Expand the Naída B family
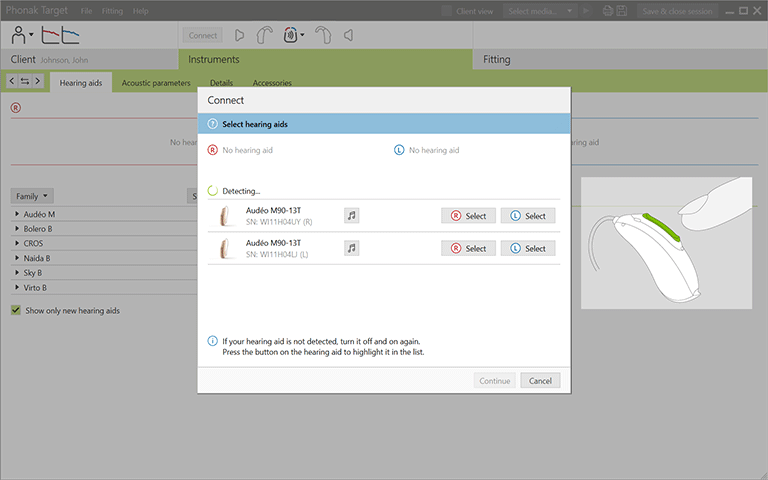The height and width of the screenshot is (480, 768). pyautogui.click(x=18, y=258)
